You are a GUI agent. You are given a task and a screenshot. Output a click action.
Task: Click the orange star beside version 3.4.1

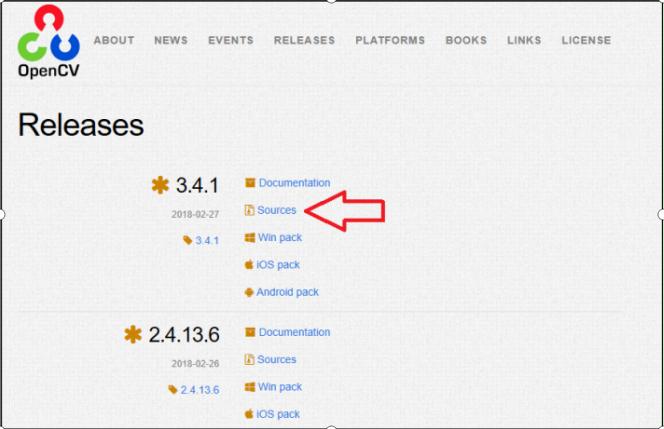pyautogui.click(x=160, y=185)
